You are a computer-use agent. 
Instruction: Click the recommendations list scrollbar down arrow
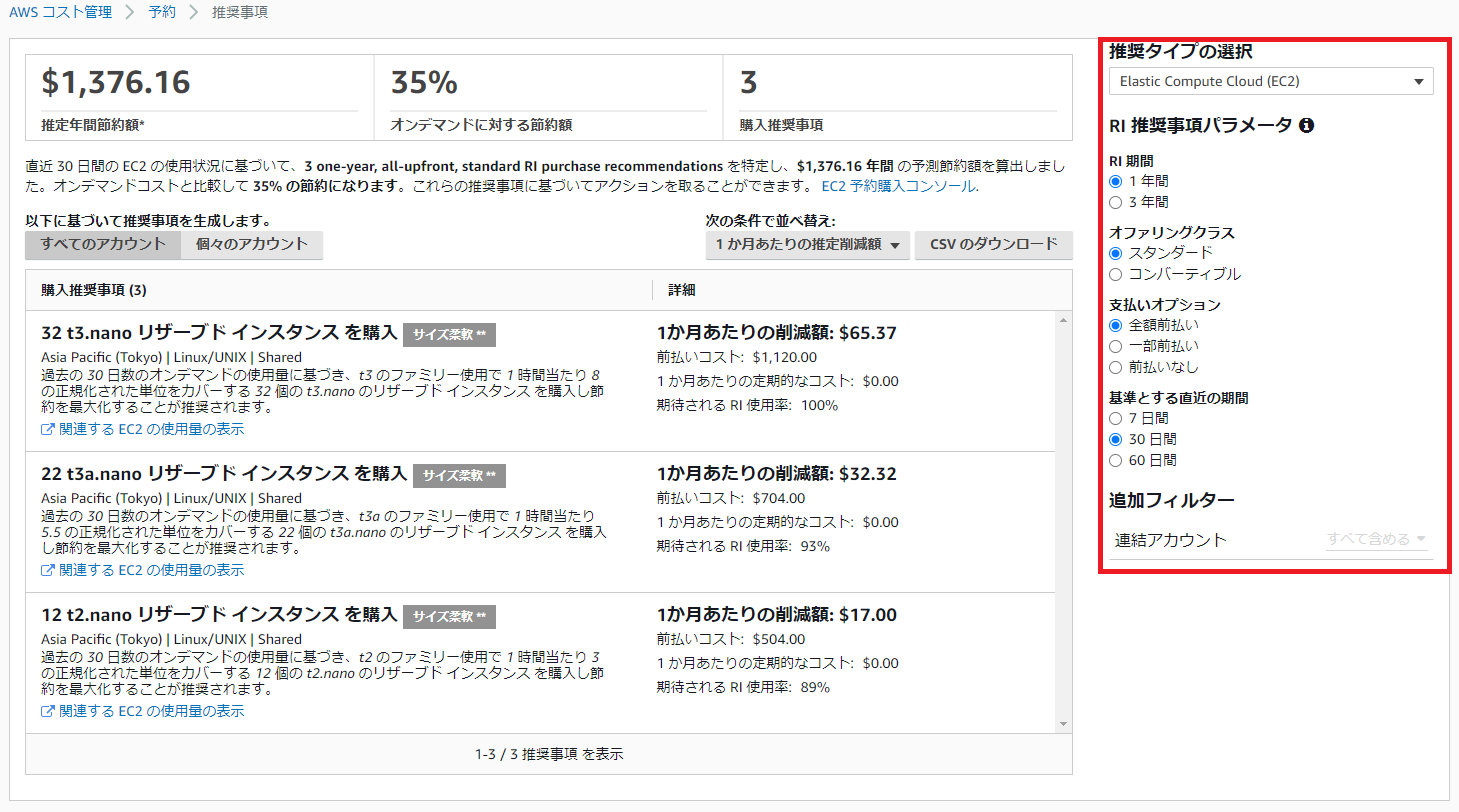[1064, 723]
